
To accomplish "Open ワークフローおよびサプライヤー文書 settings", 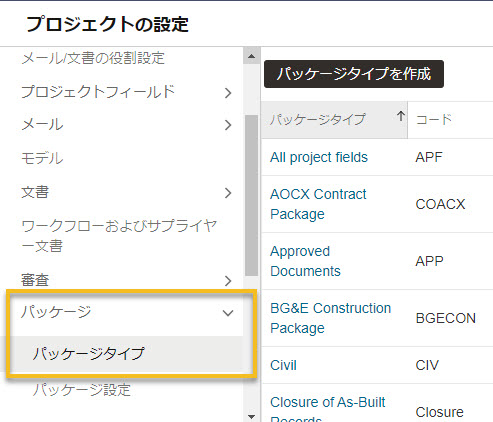I will point(119,236).
